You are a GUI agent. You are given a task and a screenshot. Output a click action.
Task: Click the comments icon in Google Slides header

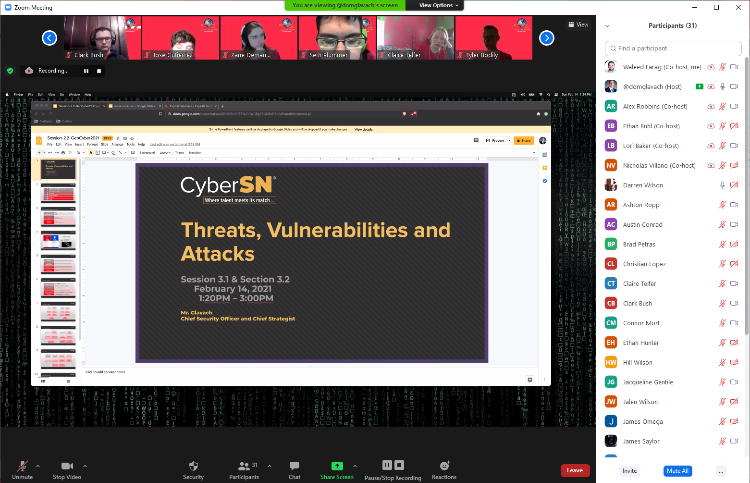(x=476, y=141)
